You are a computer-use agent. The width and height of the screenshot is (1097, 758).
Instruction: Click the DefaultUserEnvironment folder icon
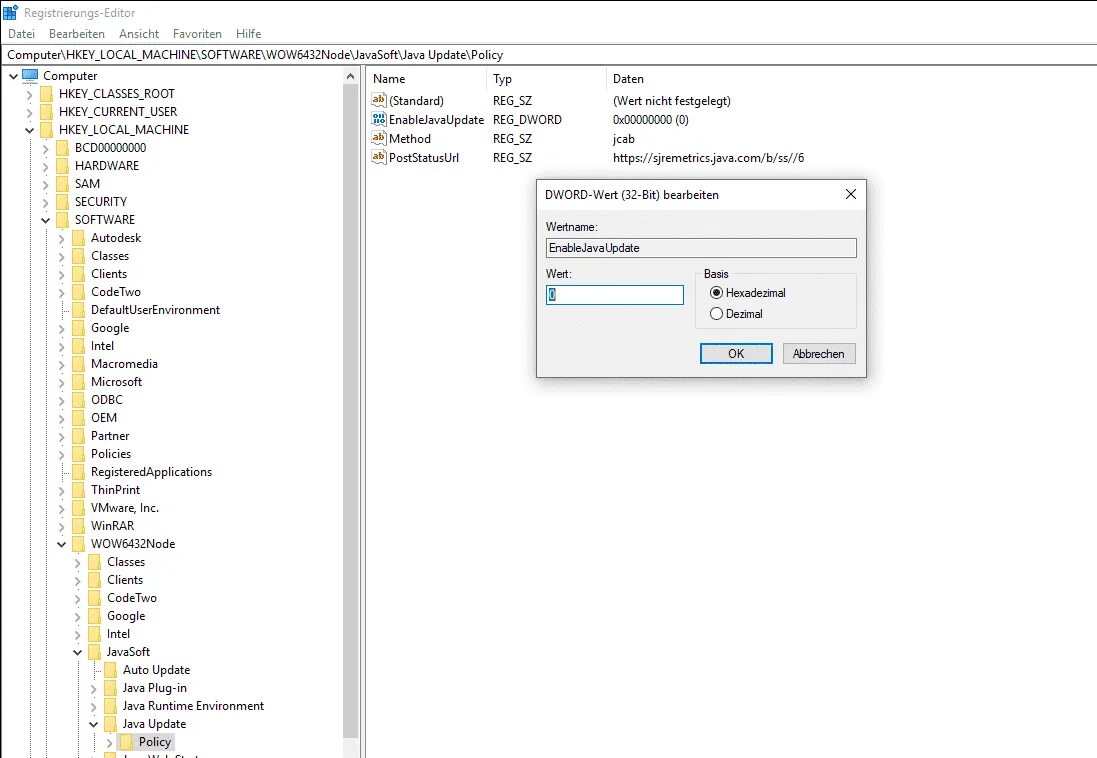[78, 310]
